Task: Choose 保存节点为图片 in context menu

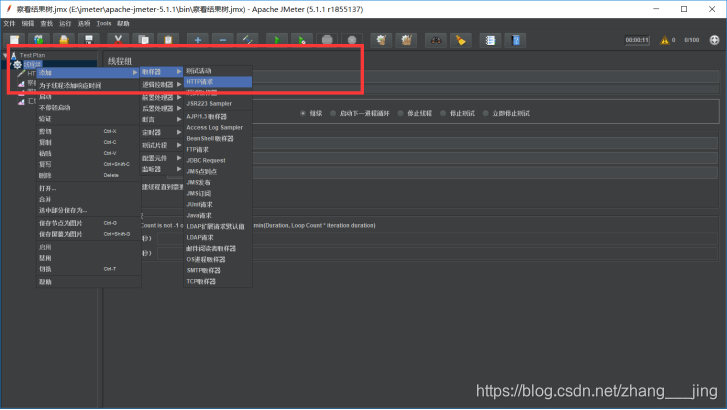Action: point(88,223)
